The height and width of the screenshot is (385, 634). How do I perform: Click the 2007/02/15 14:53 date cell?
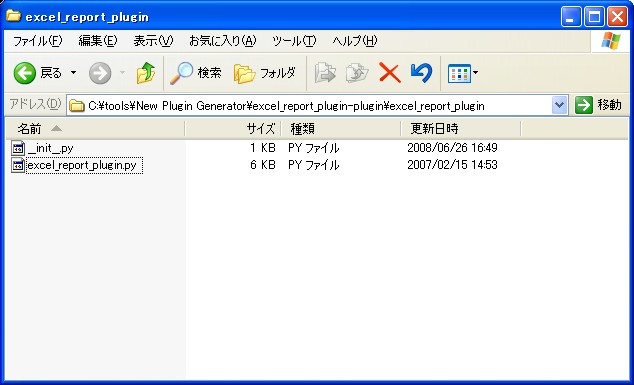click(x=452, y=165)
